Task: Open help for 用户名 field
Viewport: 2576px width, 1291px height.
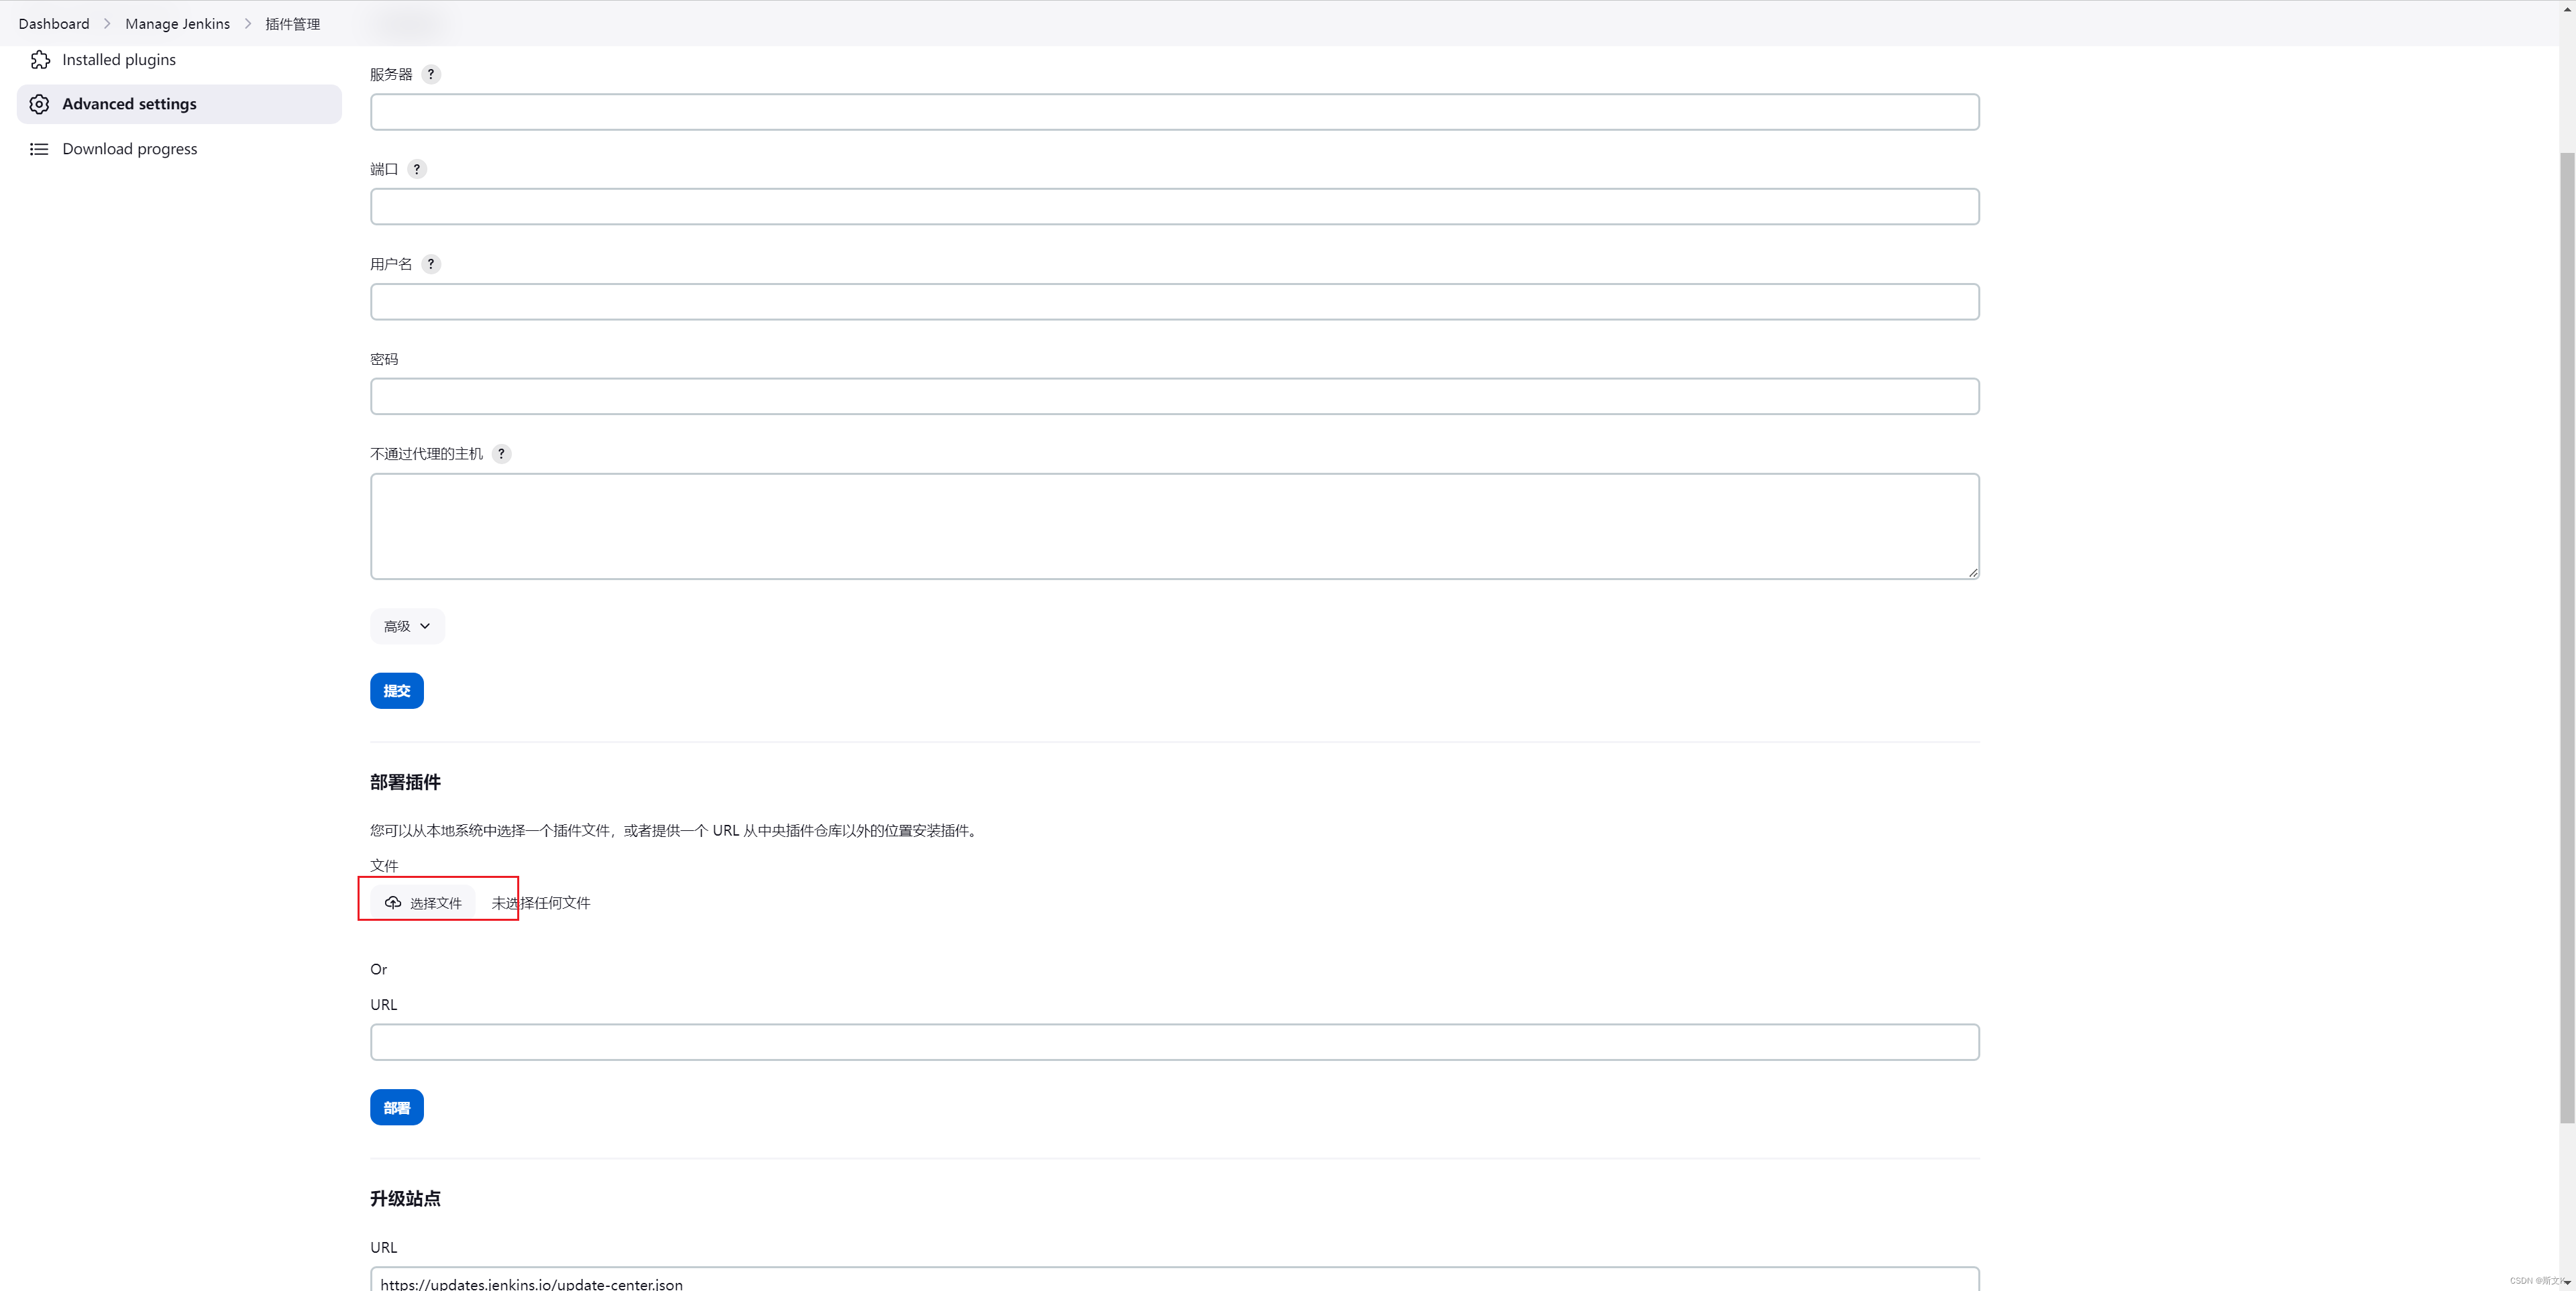Action: click(x=431, y=264)
